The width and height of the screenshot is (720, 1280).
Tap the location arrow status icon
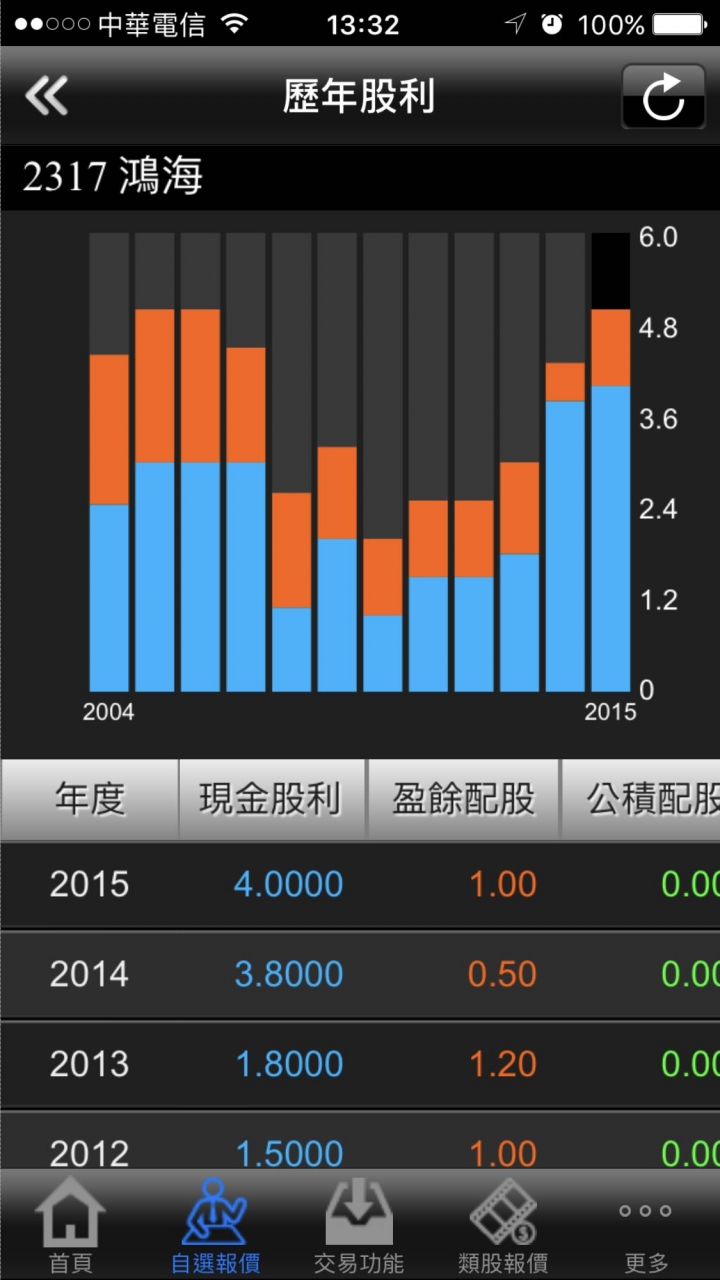click(515, 24)
